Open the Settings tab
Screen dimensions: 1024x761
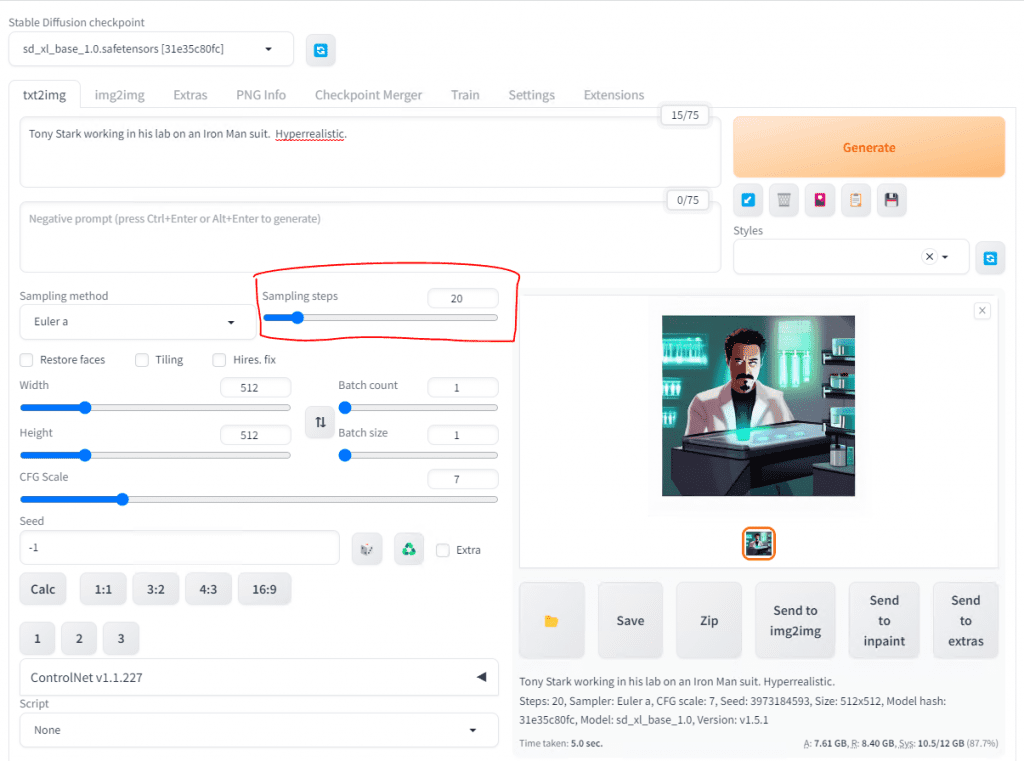(532, 95)
